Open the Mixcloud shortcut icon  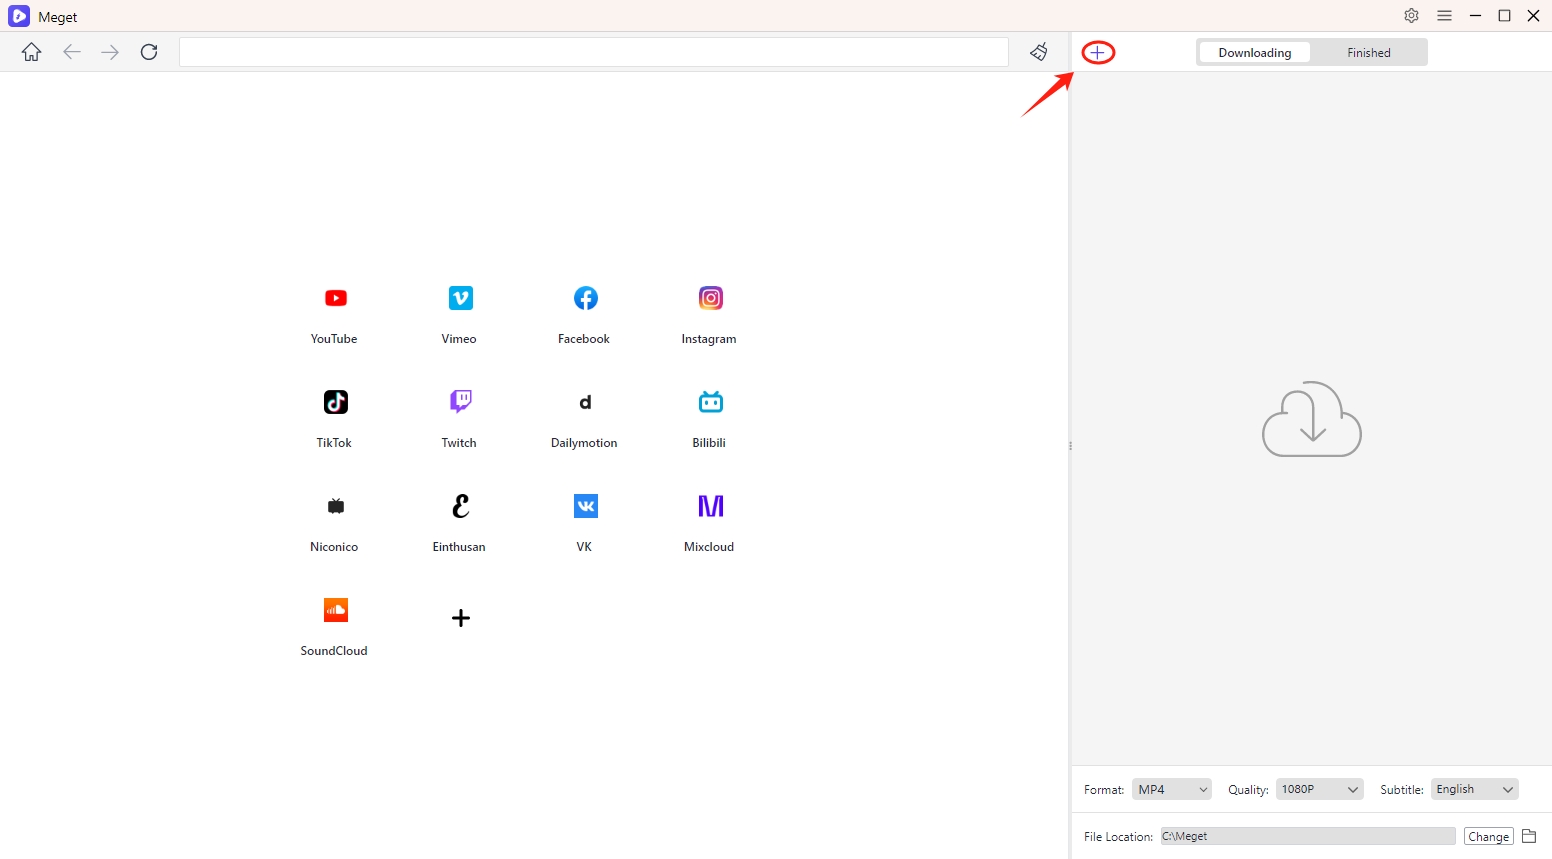(711, 506)
